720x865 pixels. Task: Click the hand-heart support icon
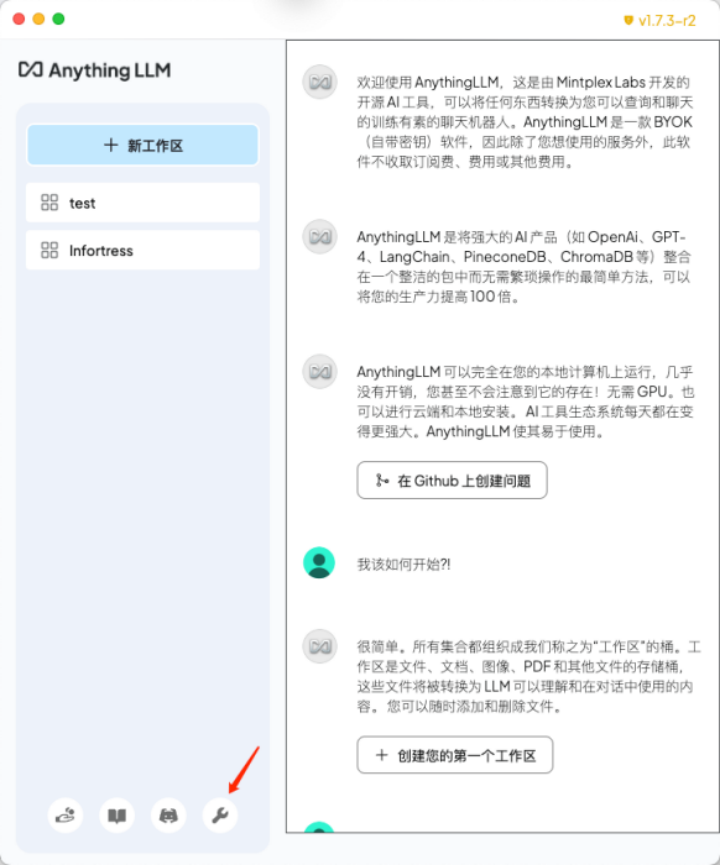point(65,815)
